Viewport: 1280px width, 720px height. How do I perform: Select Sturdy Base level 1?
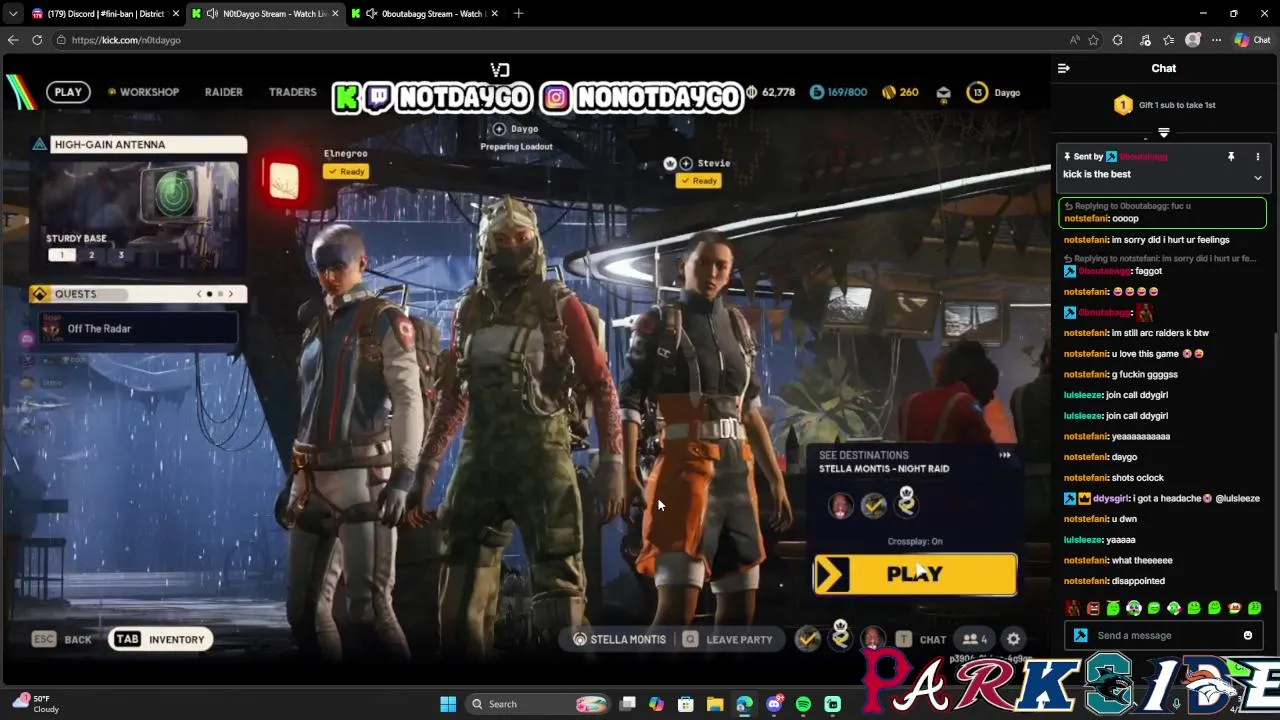[x=61, y=255]
